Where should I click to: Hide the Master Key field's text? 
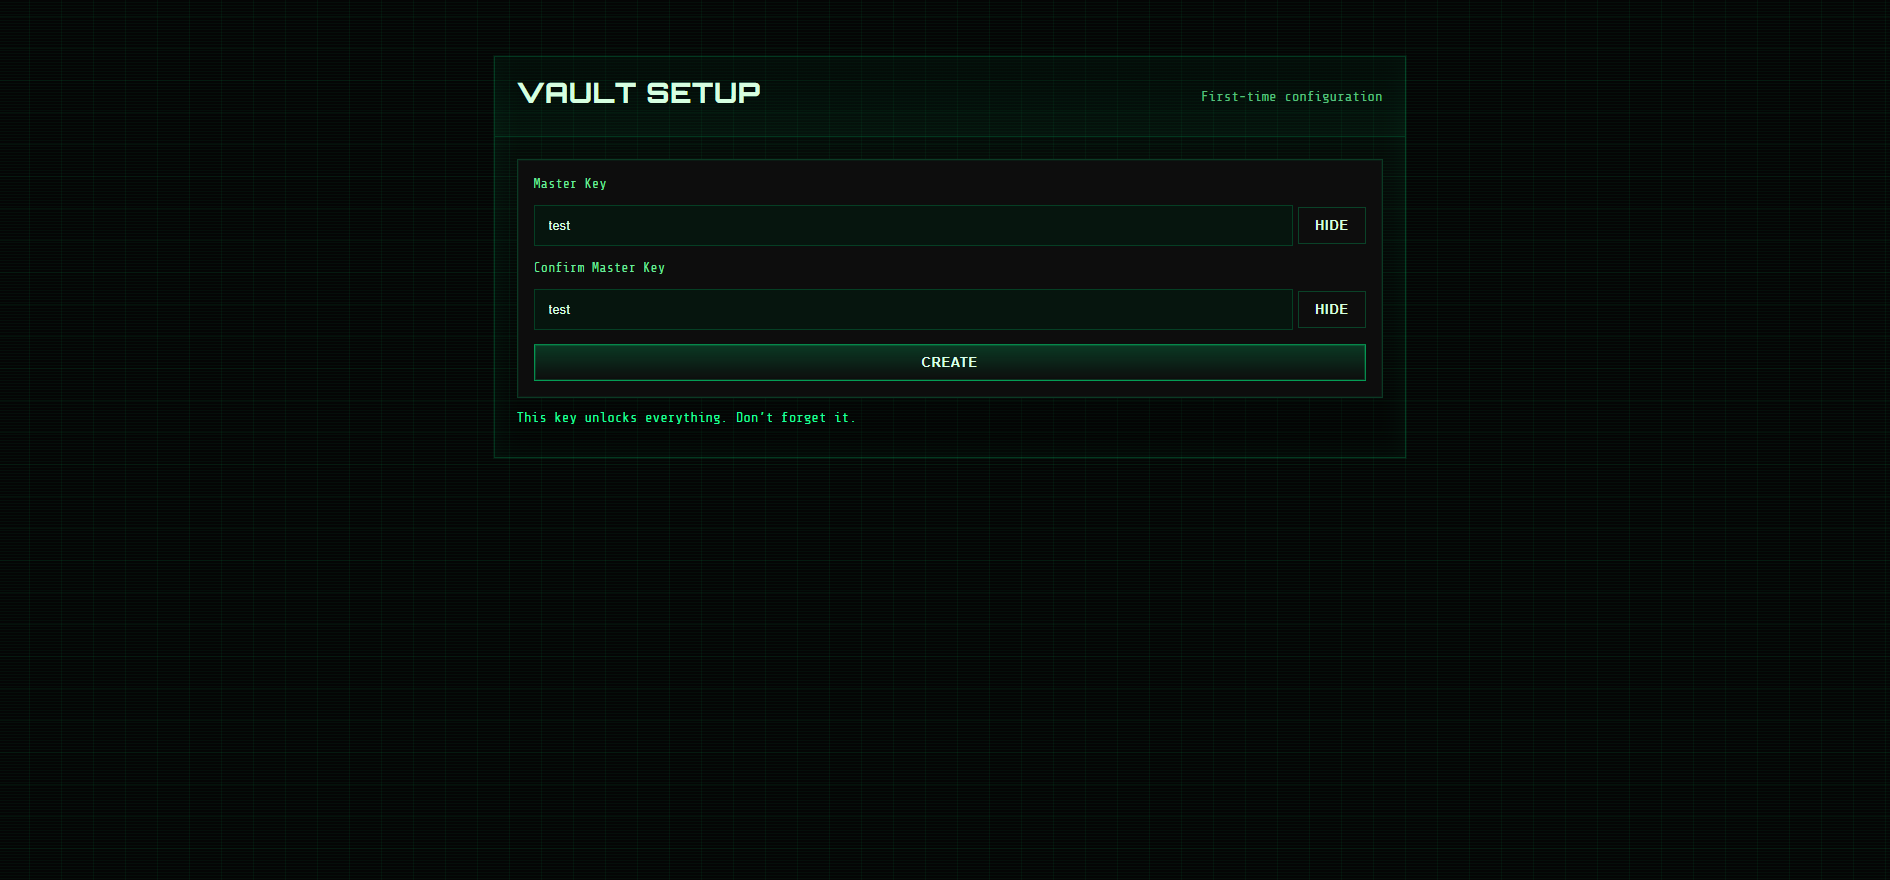[1331, 225]
